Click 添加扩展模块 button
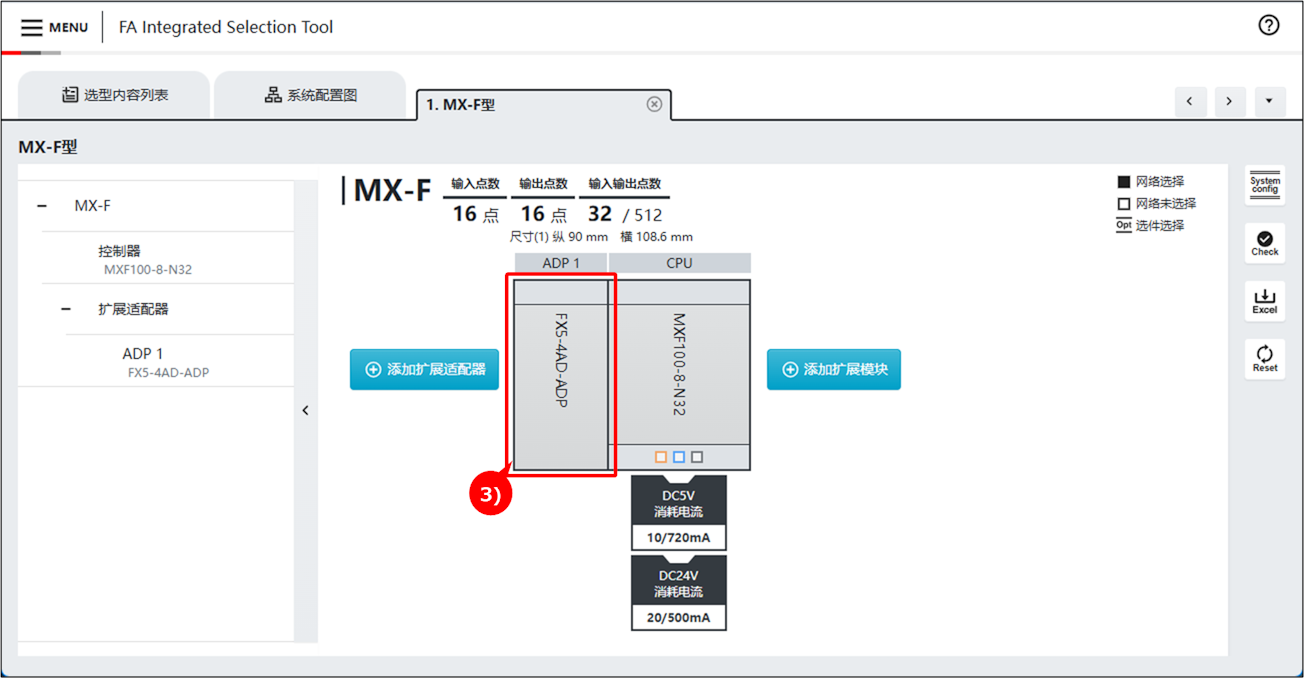Image resolution: width=1304 pixels, height=678 pixels. [x=833, y=369]
